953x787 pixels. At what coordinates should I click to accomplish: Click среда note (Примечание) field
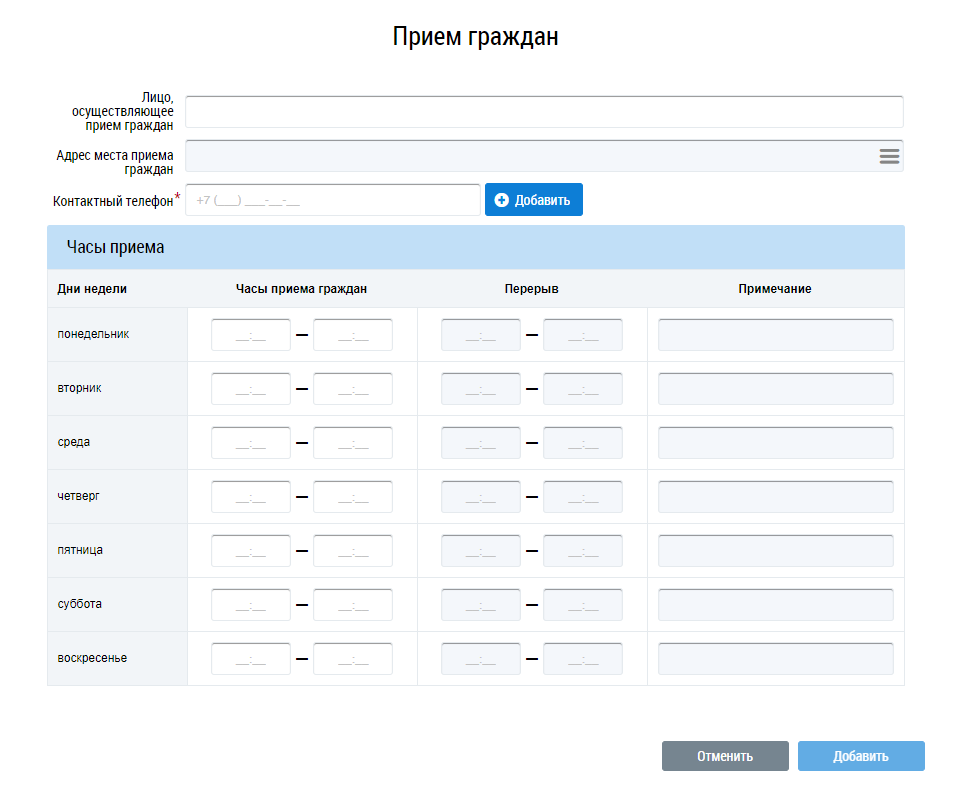(x=775, y=443)
